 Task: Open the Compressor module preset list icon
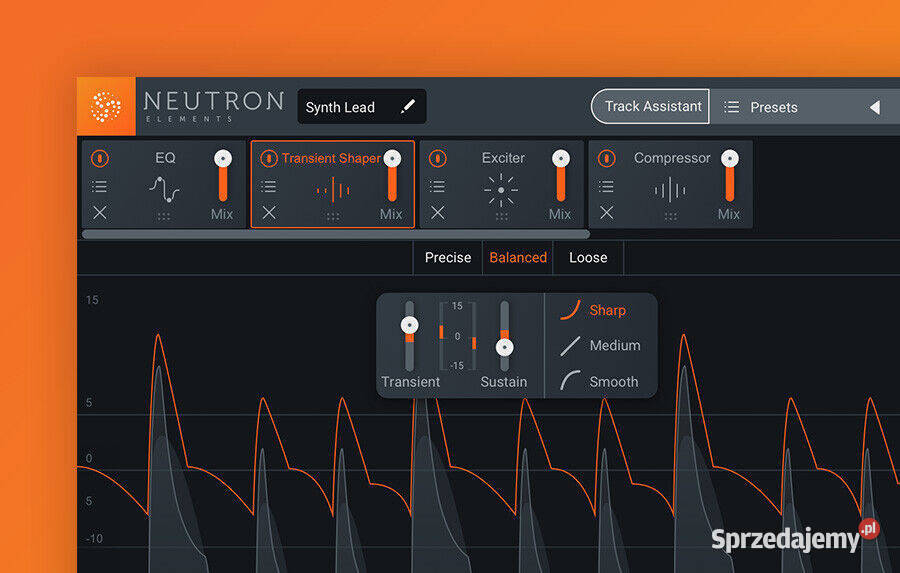click(606, 186)
